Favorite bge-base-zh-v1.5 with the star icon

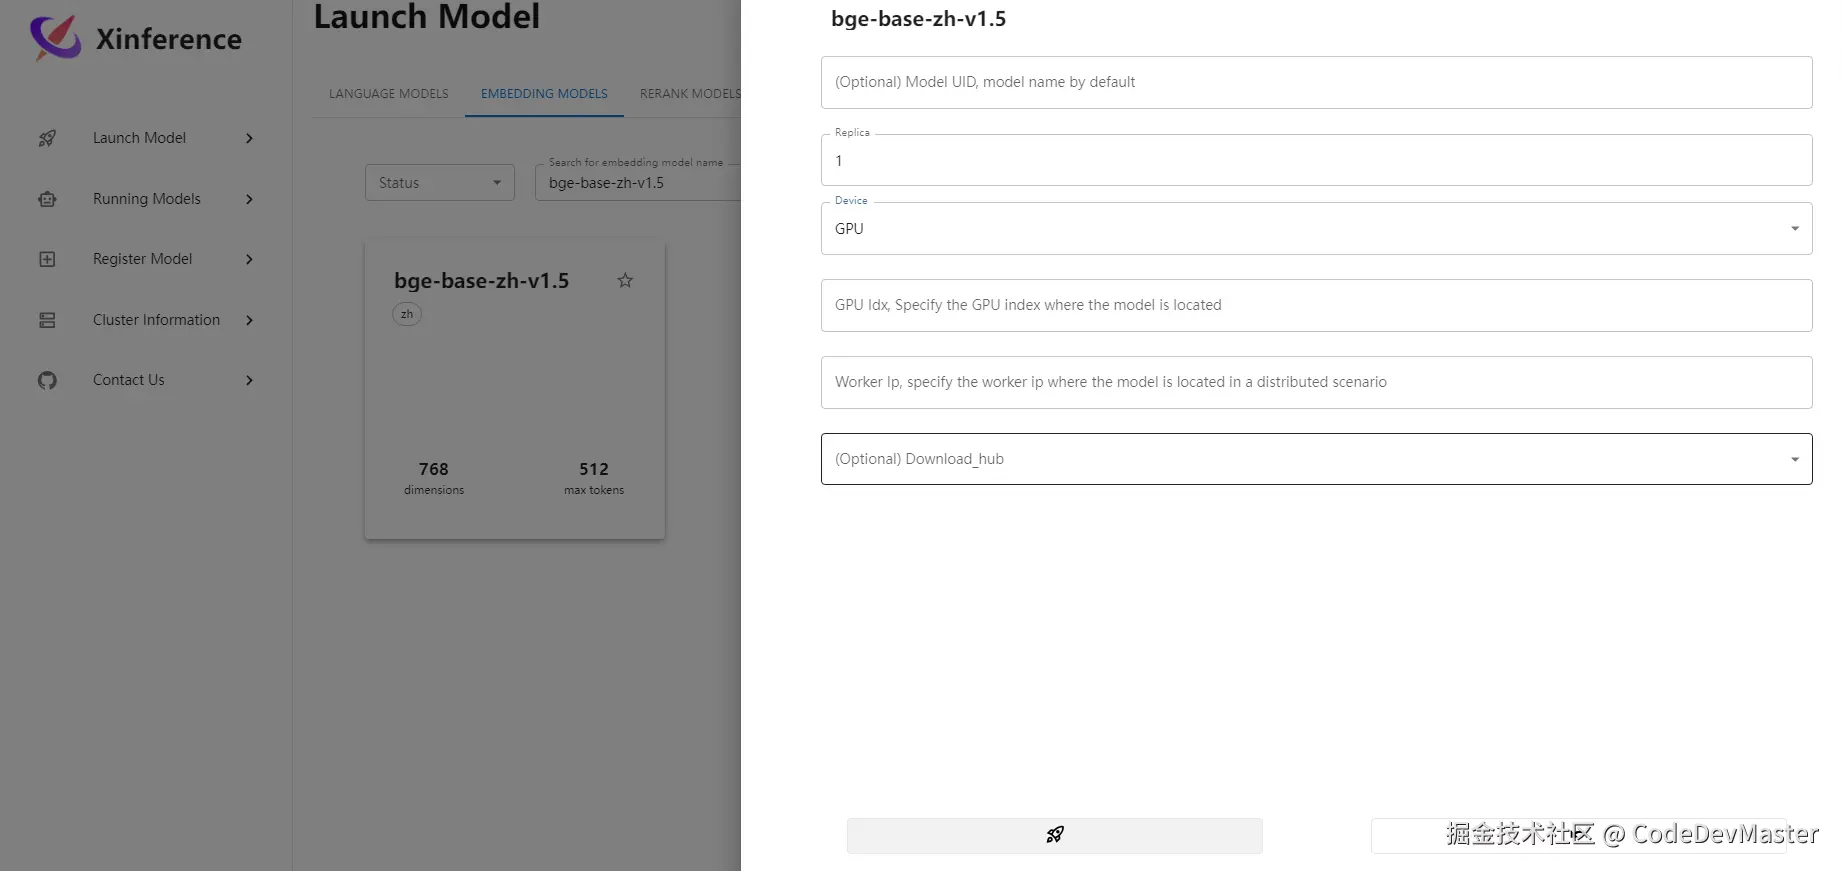point(625,281)
